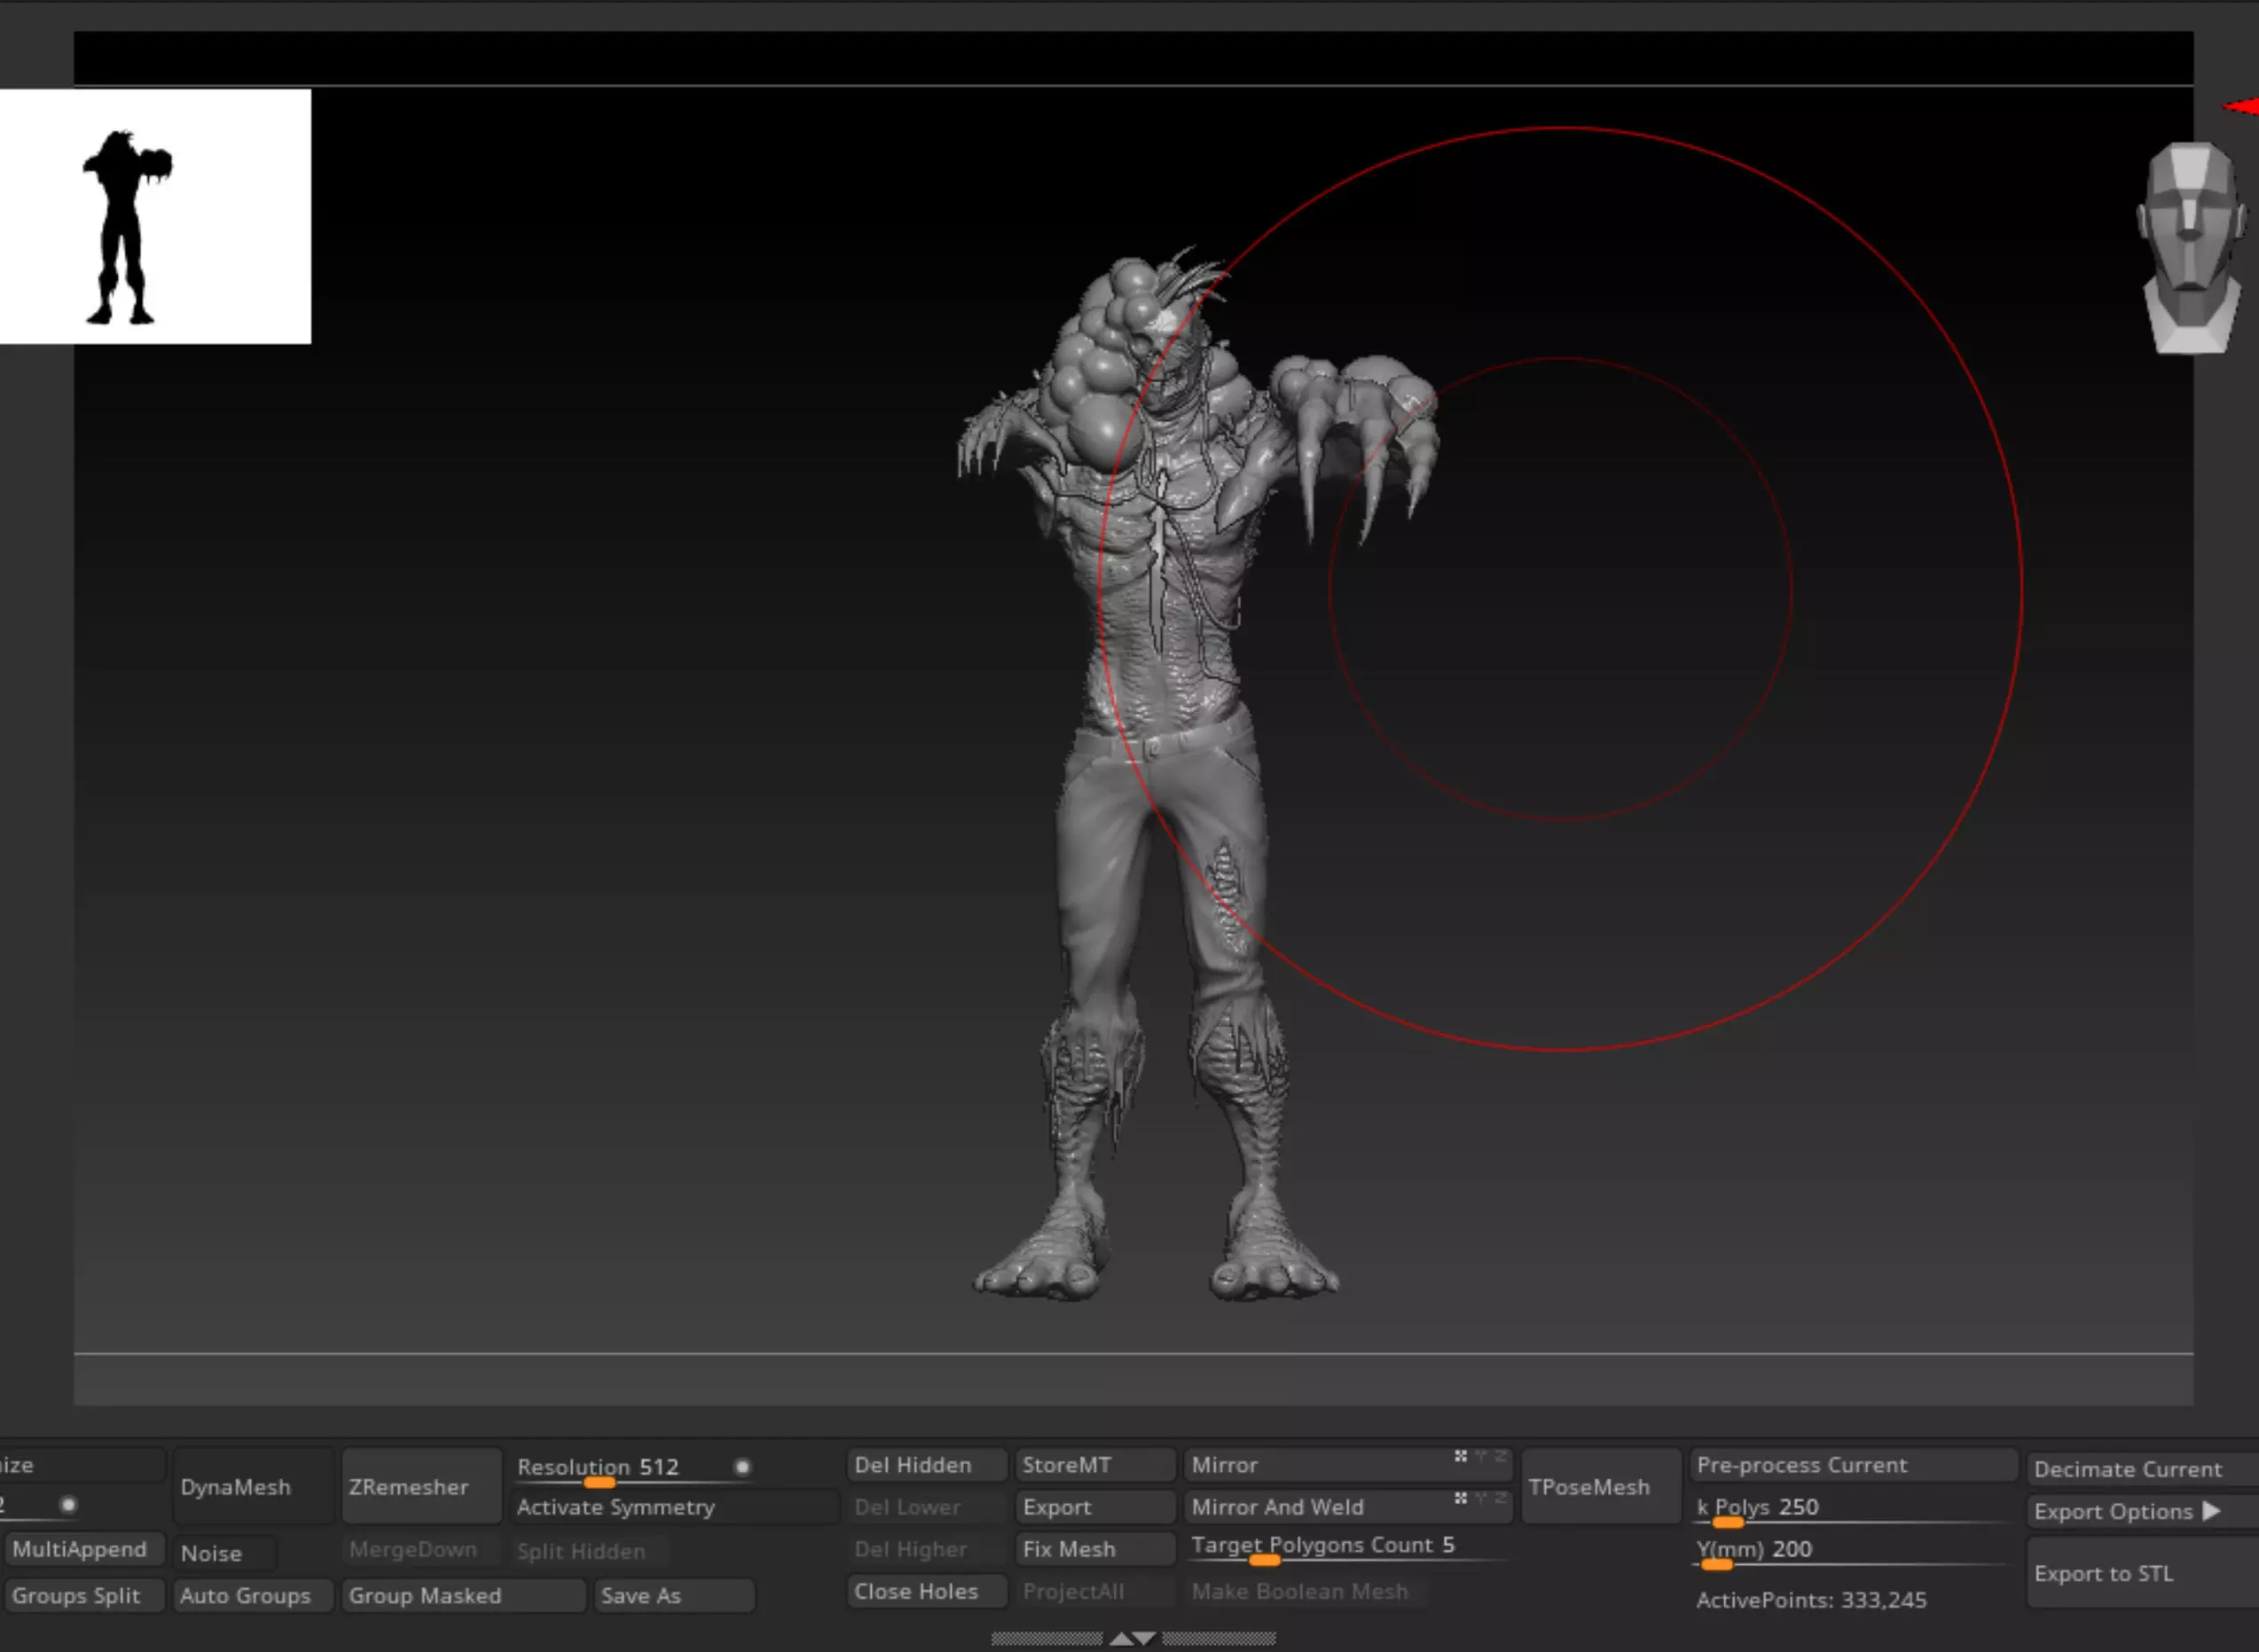The image size is (2259, 1652).
Task: Toggle Z axis on Mirror And Weld
Action: 1499,1498
